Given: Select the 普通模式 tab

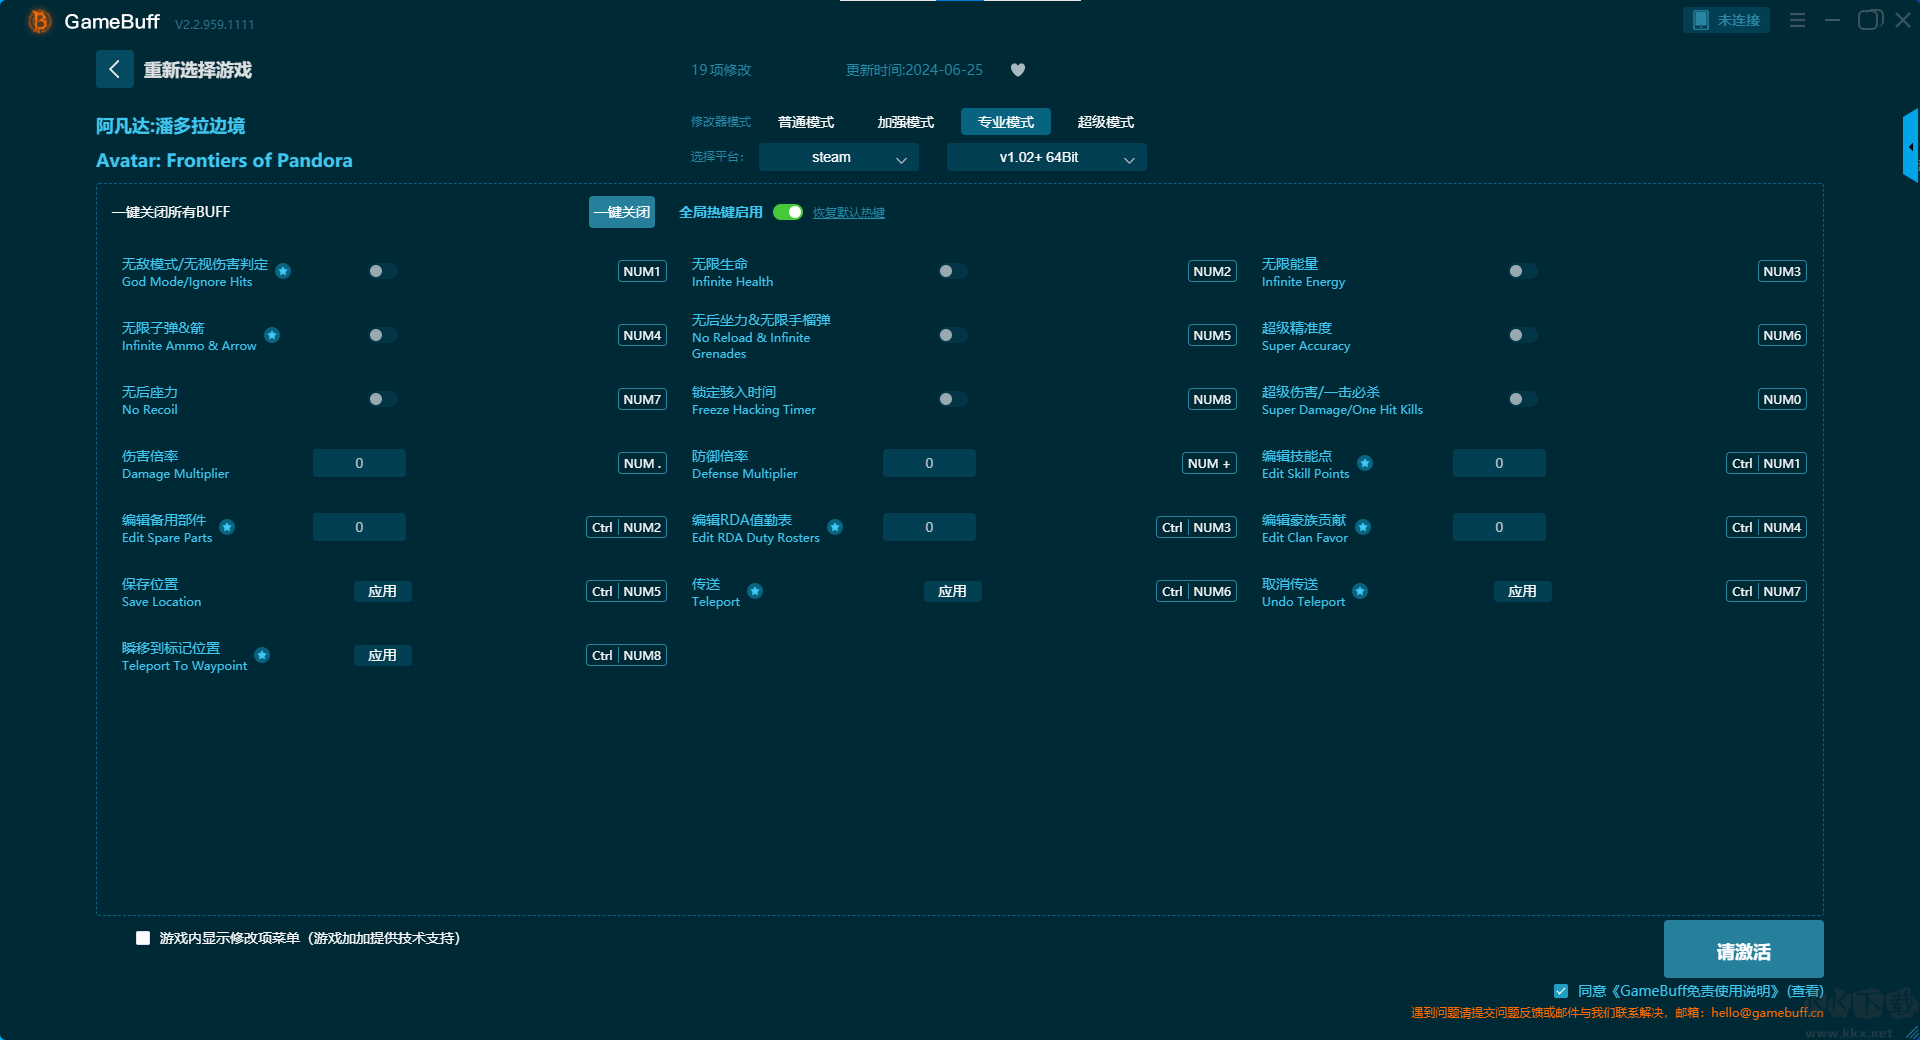Looking at the screenshot, I should (805, 122).
